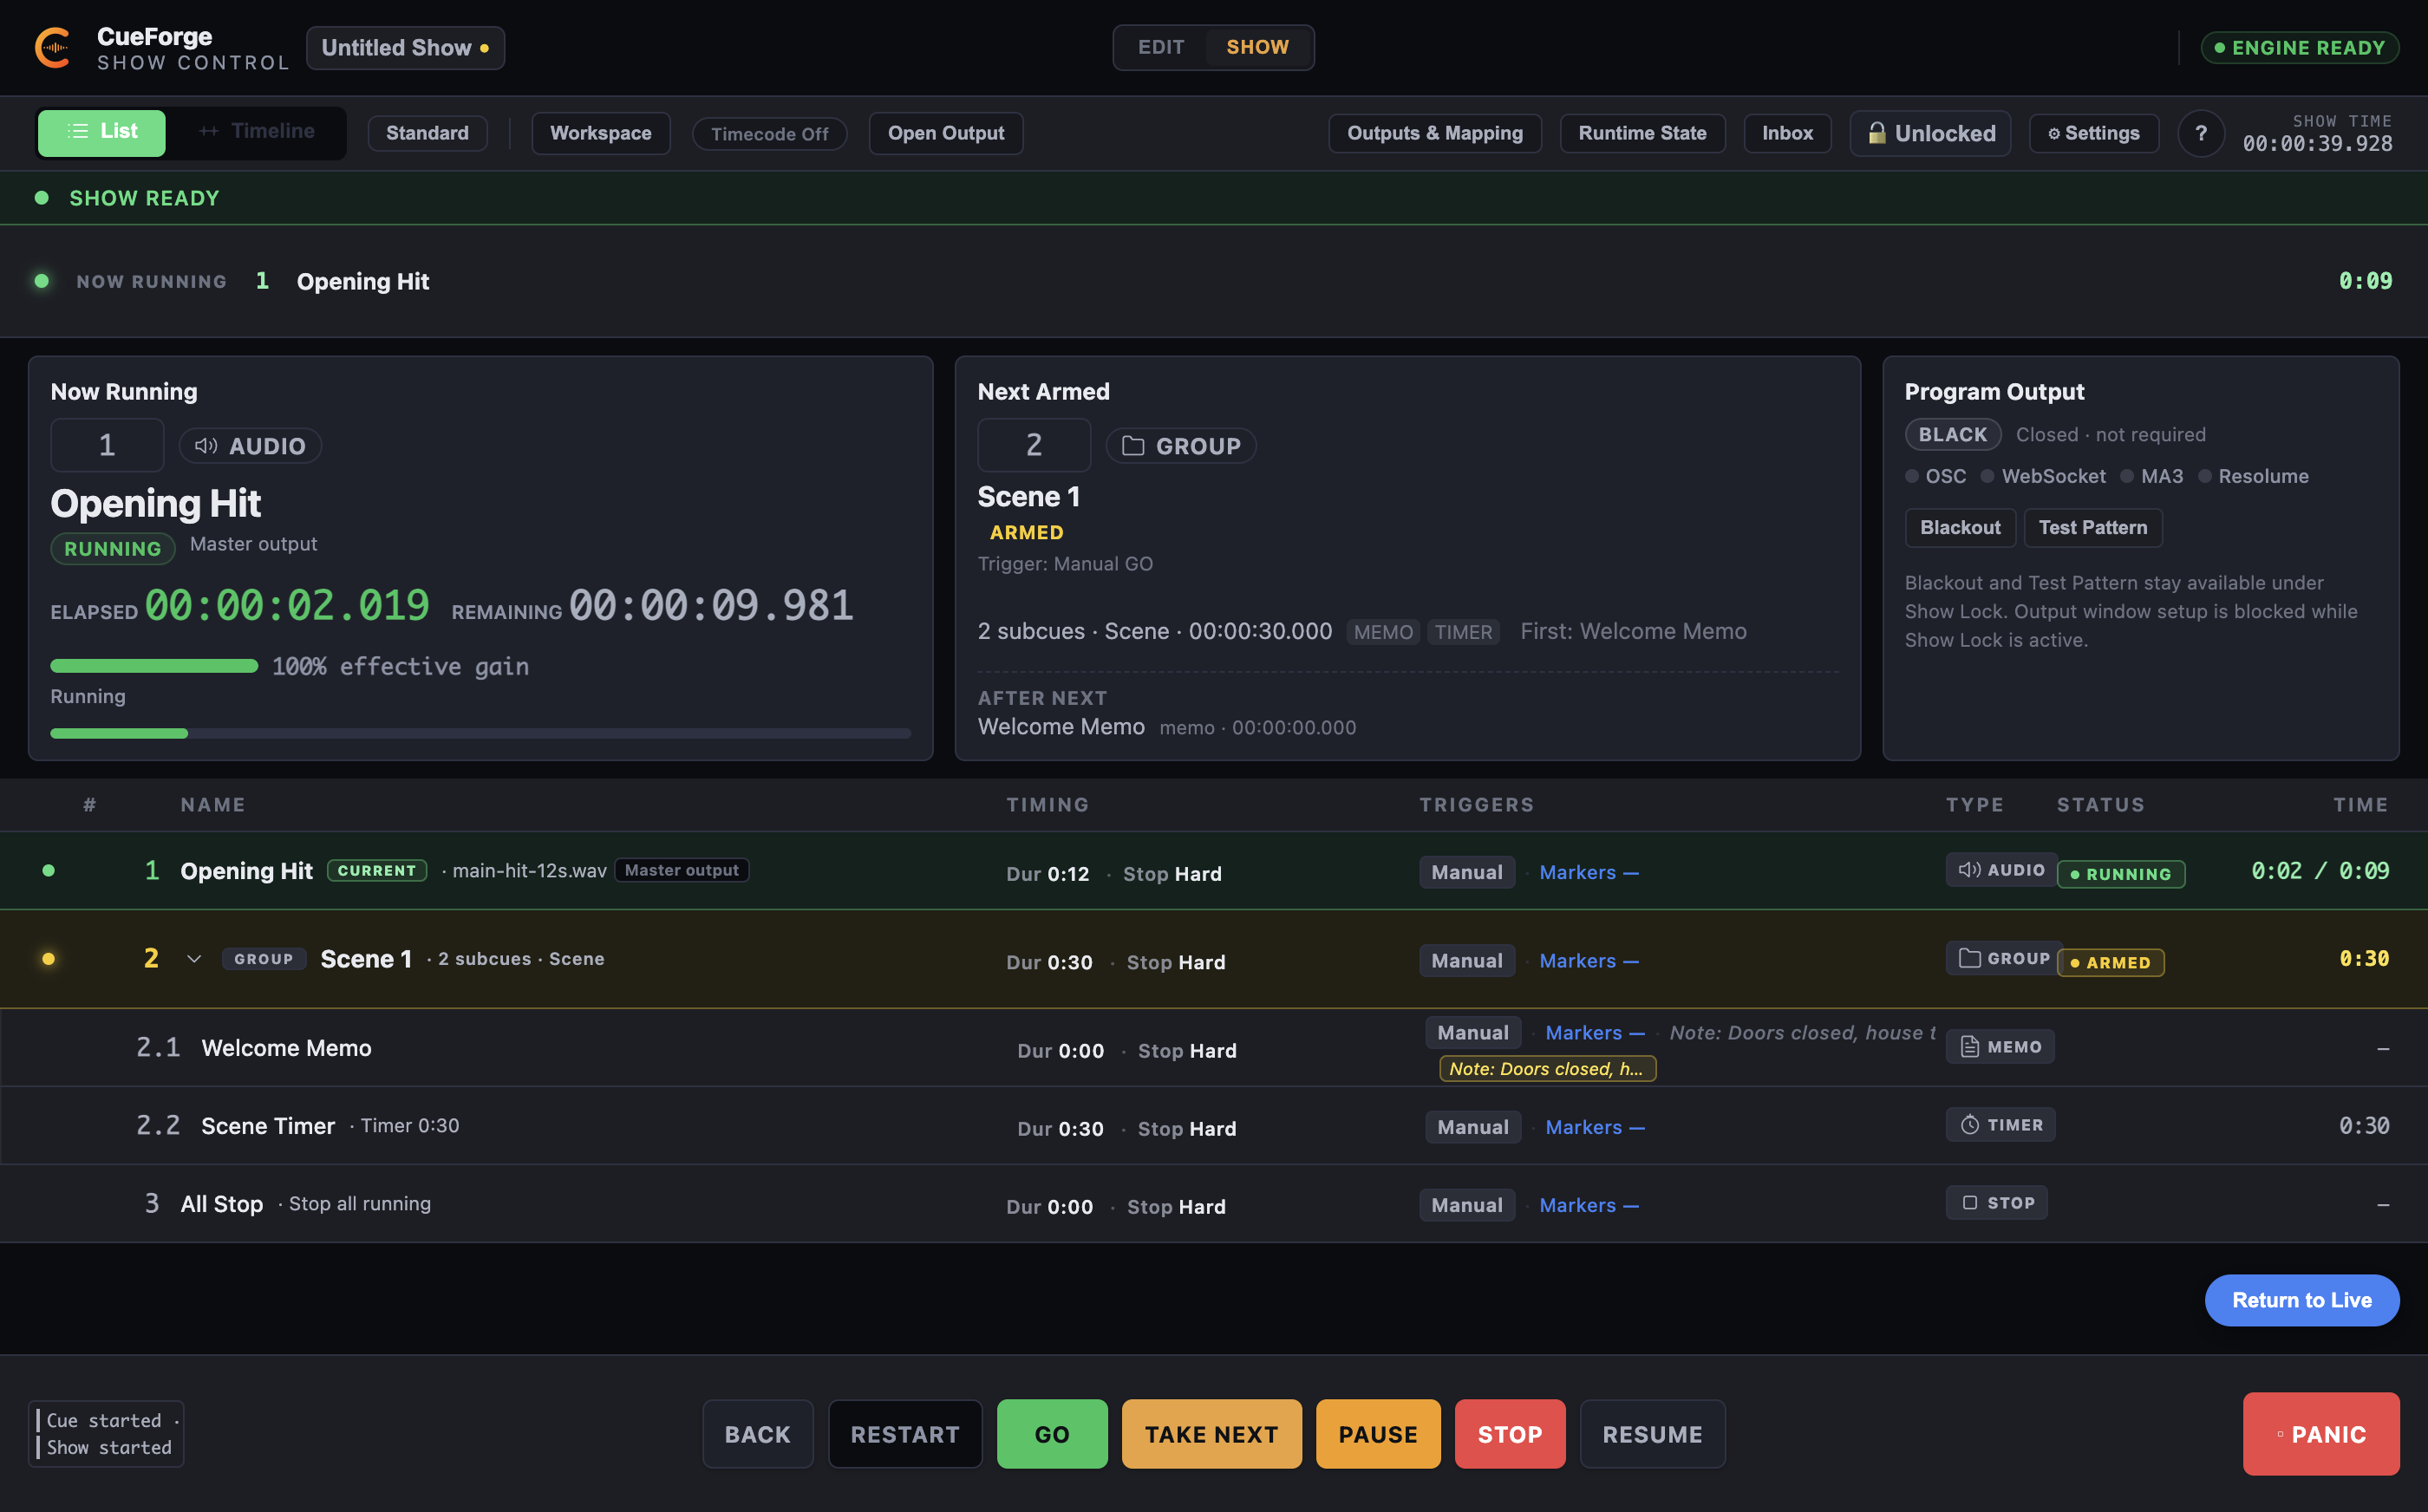Screen dimensions: 2428x1512
Task: Open Markers for the Scene Timer row
Action: (x=1595, y=1127)
